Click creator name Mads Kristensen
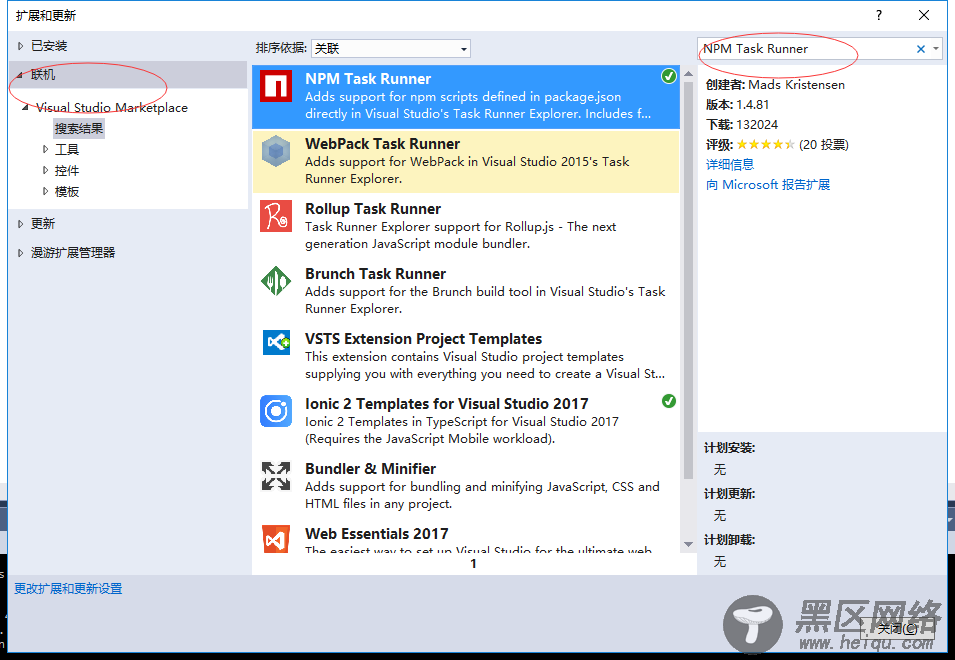The width and height of the screenshot is (955, 660). [x=797, y=85]
